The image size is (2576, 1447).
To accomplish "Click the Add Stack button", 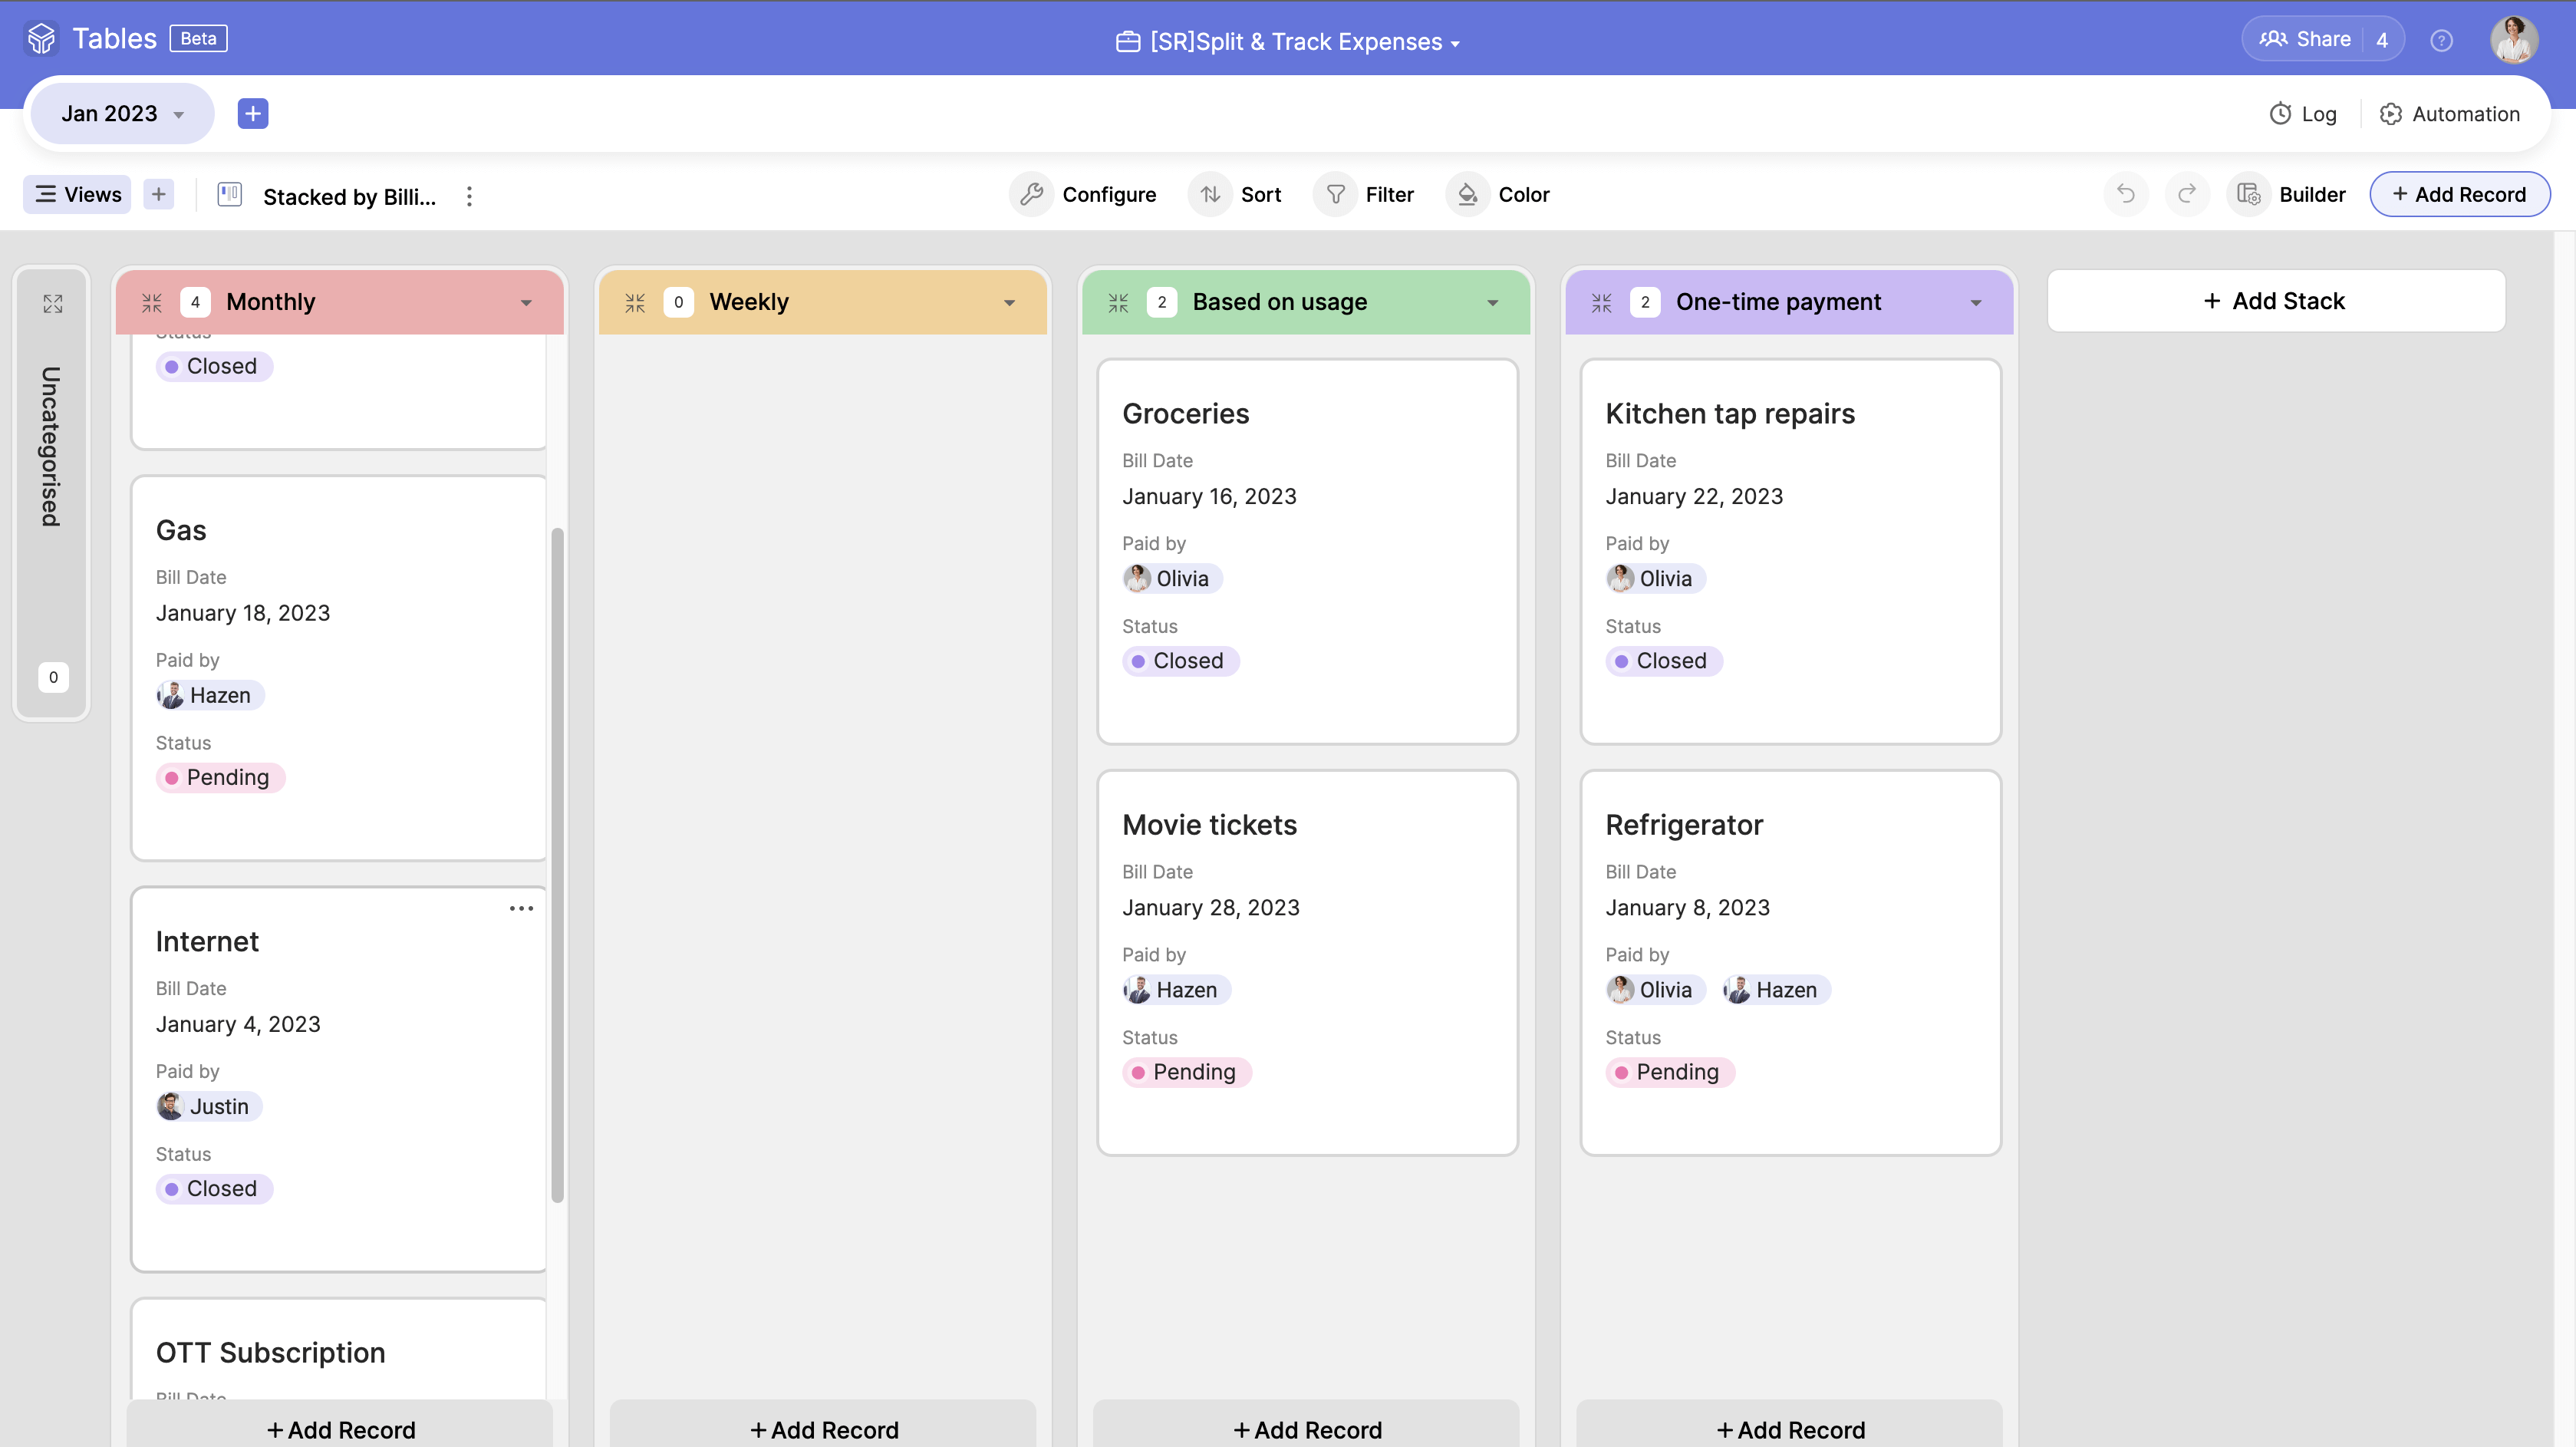I will click(x=2275, y=301).
